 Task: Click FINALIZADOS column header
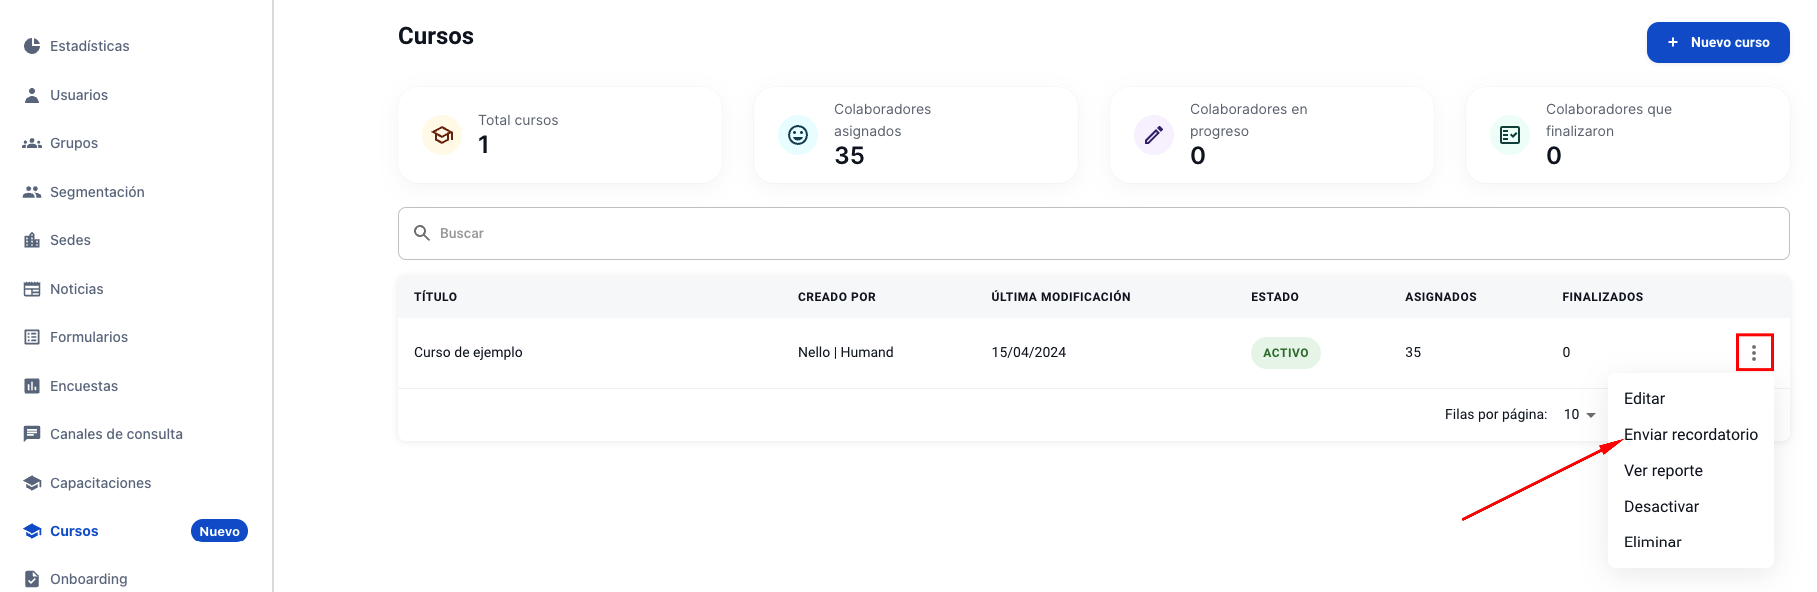click(1603, 297)
